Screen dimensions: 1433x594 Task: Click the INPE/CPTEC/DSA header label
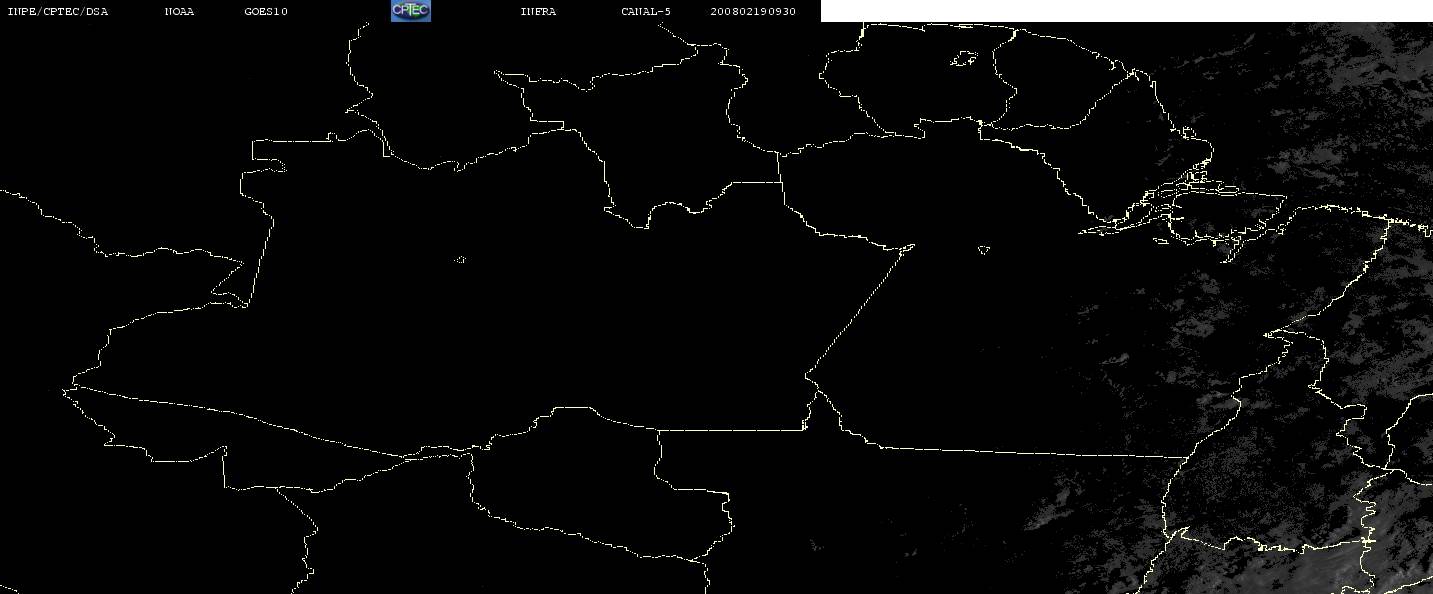coord(58,12)
